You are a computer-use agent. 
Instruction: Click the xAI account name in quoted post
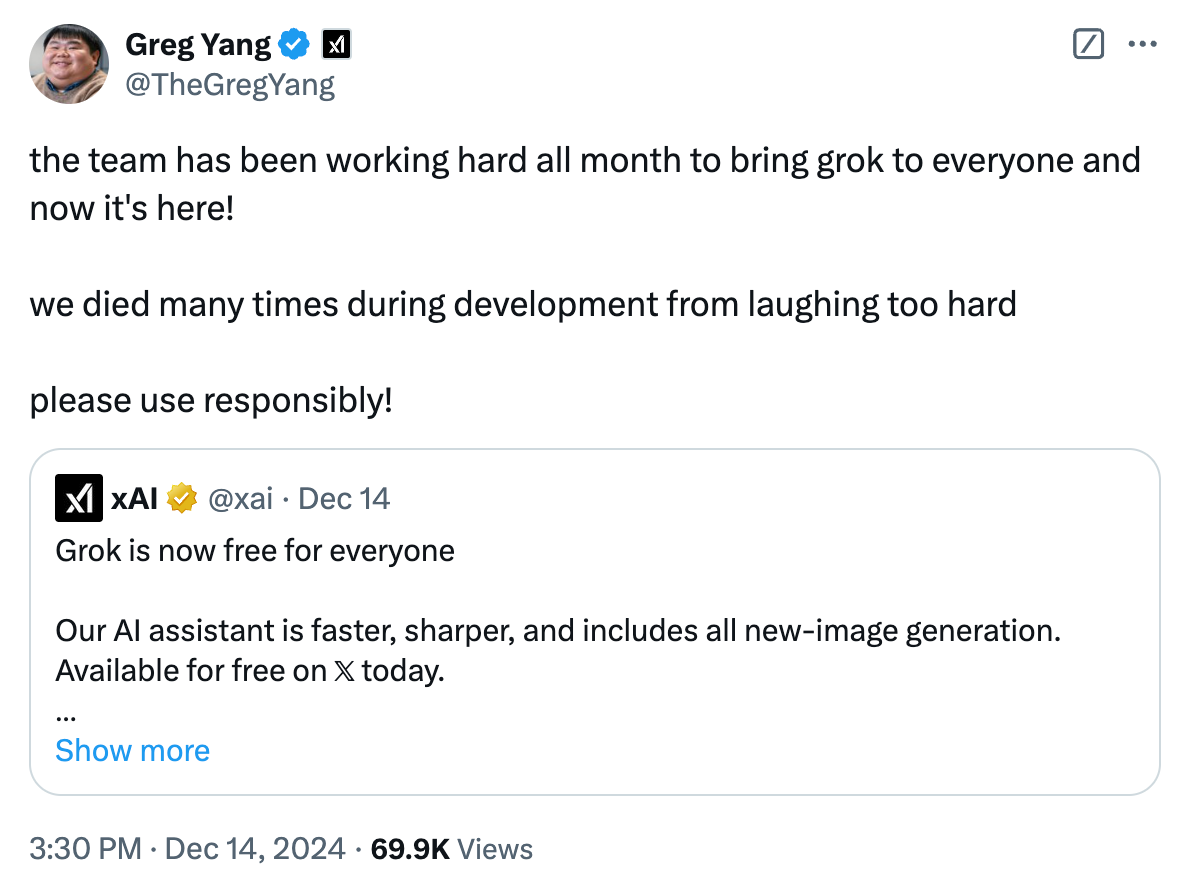(x=134, y=498)
